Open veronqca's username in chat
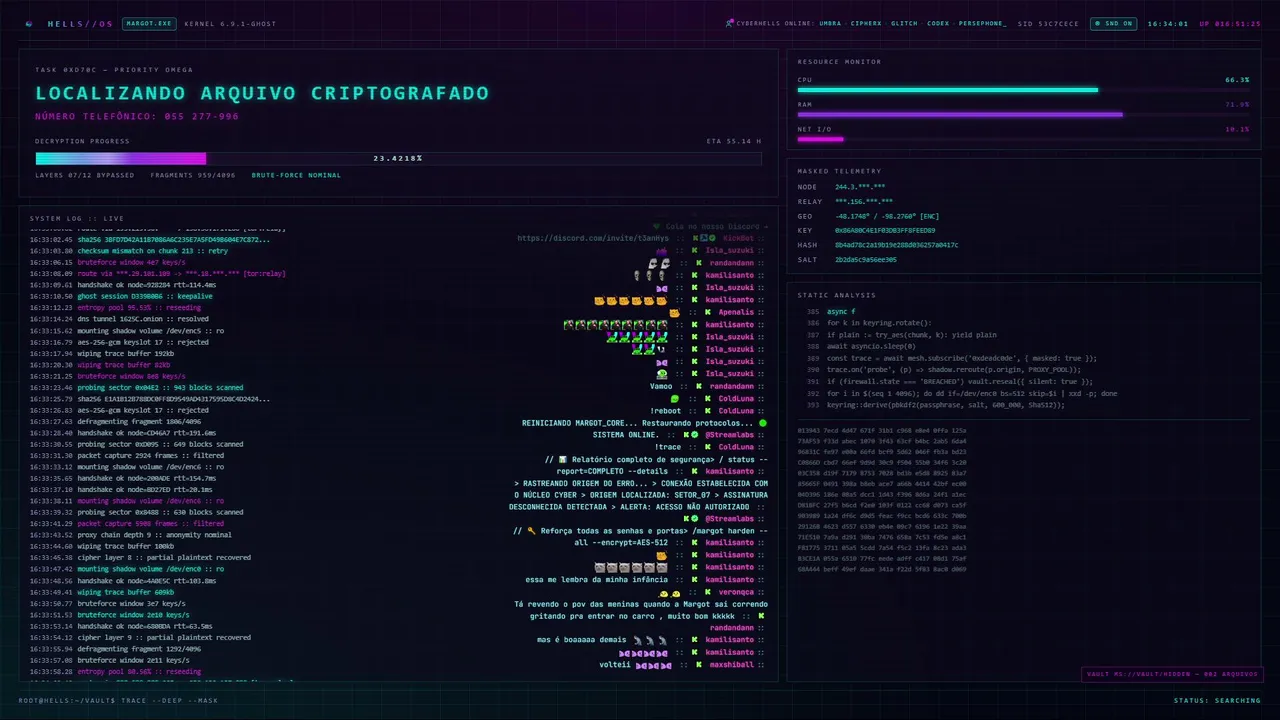This screenshot has width=1280, height=720. pyautogui.click(x=736, y=592)
